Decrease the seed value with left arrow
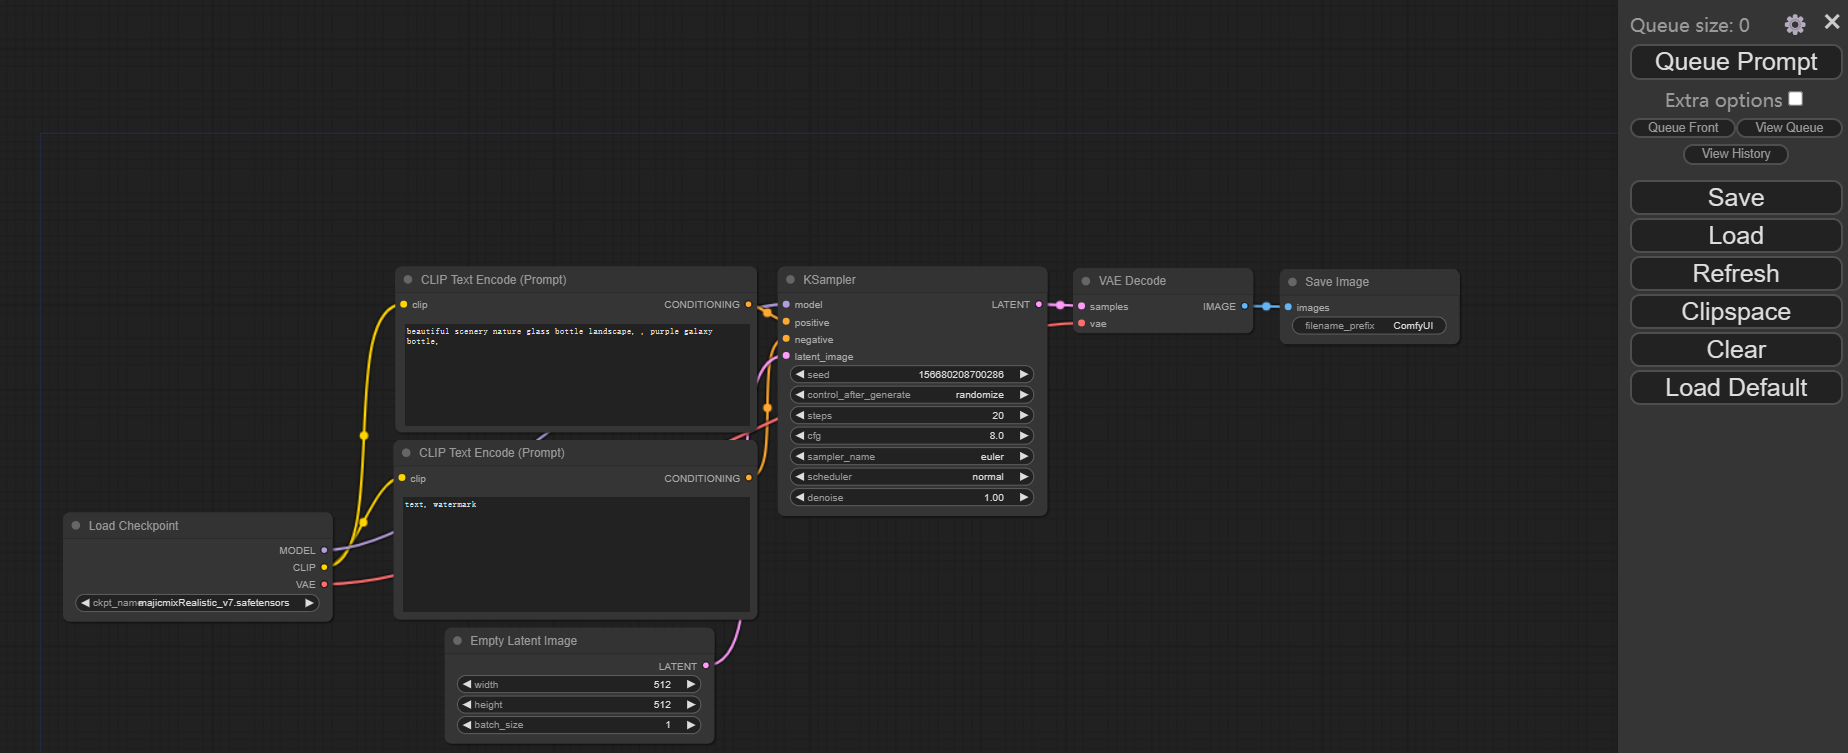 [x=800, y=374]
